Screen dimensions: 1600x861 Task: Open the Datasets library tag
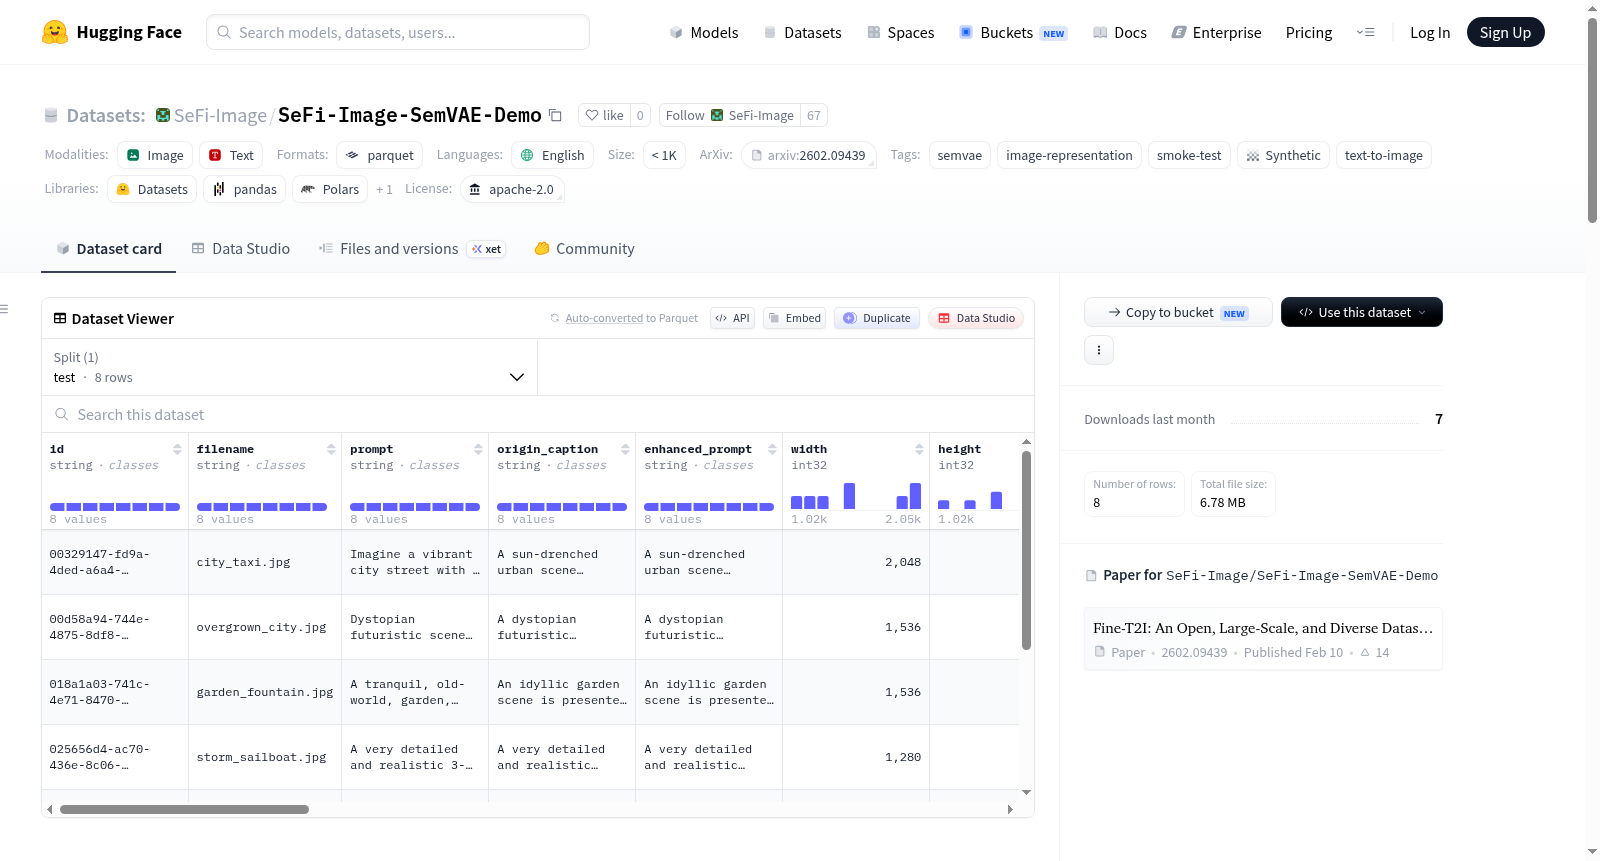pos(152,189)
